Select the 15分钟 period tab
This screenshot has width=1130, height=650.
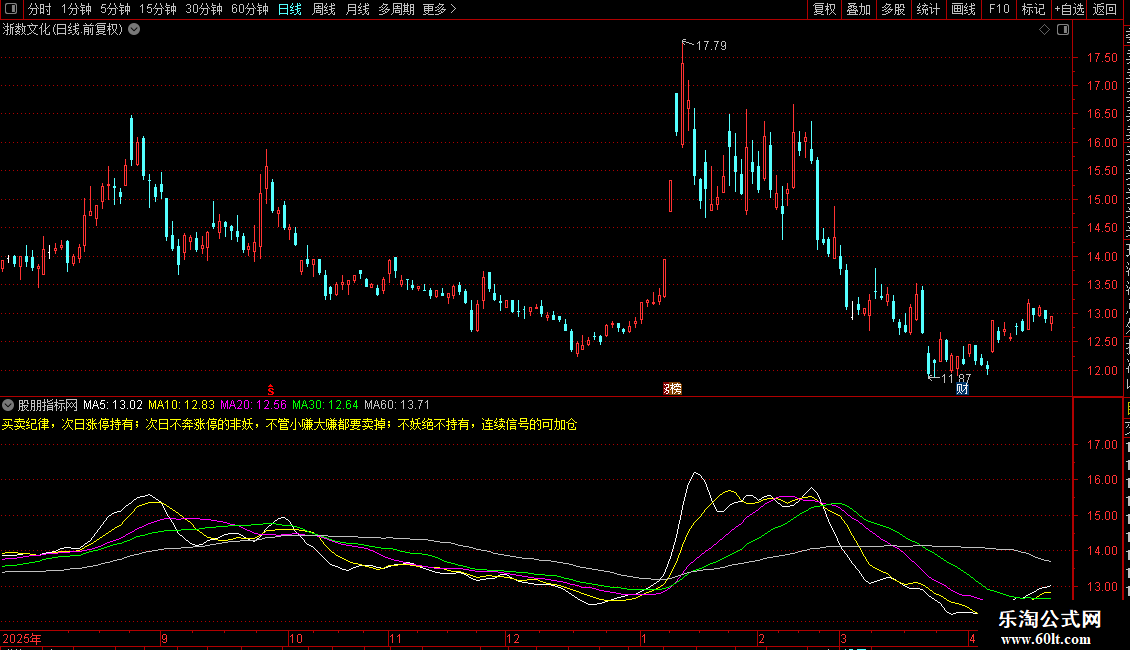157,9
